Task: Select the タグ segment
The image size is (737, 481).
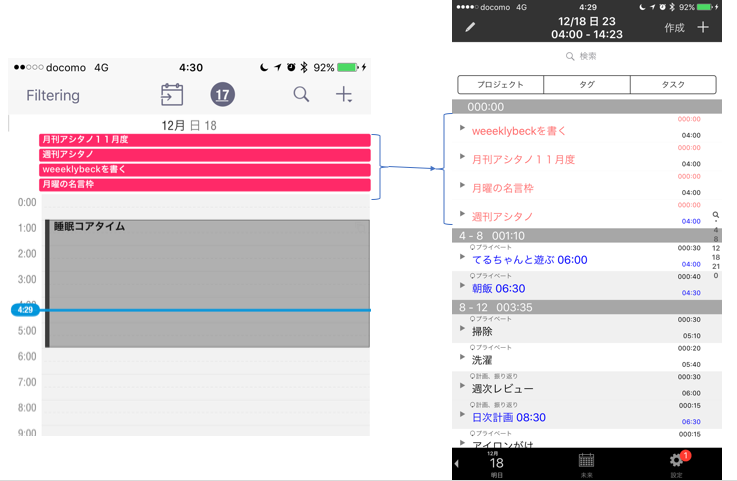Action: [x=586, y=85]
